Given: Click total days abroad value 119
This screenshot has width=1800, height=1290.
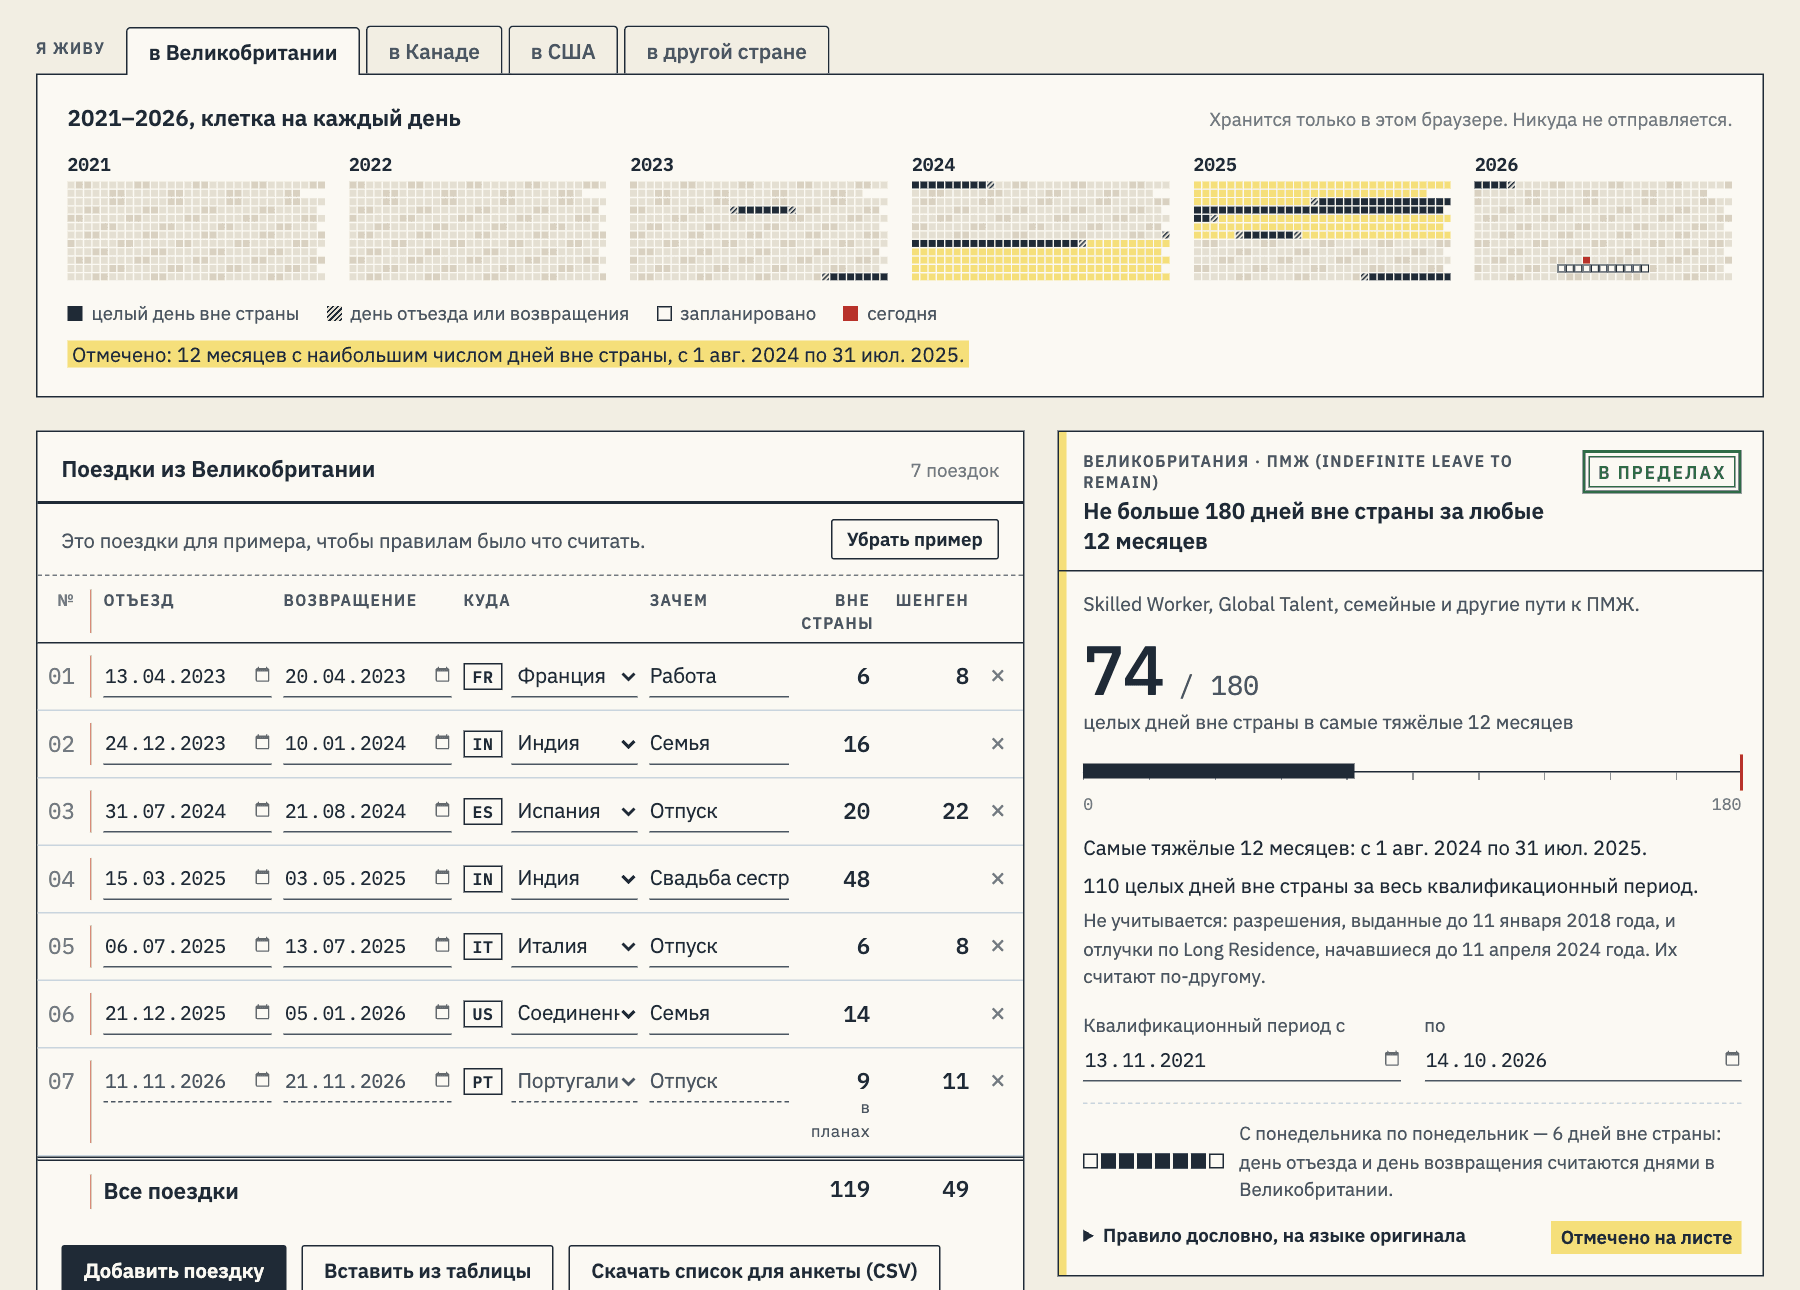Looking at the screenshot, I should (x=850, y=1190).
